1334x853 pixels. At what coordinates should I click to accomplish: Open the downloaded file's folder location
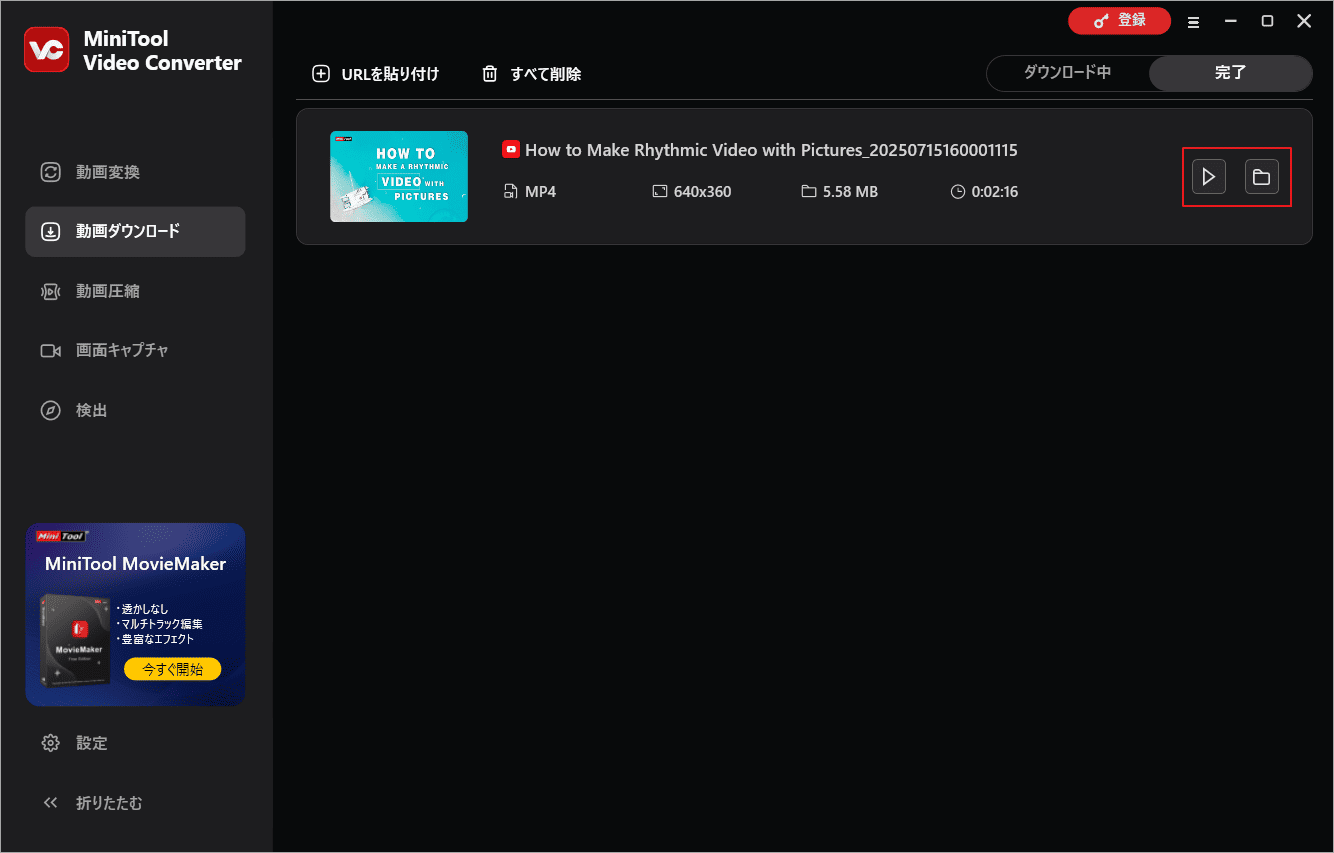pos(1262,177)
